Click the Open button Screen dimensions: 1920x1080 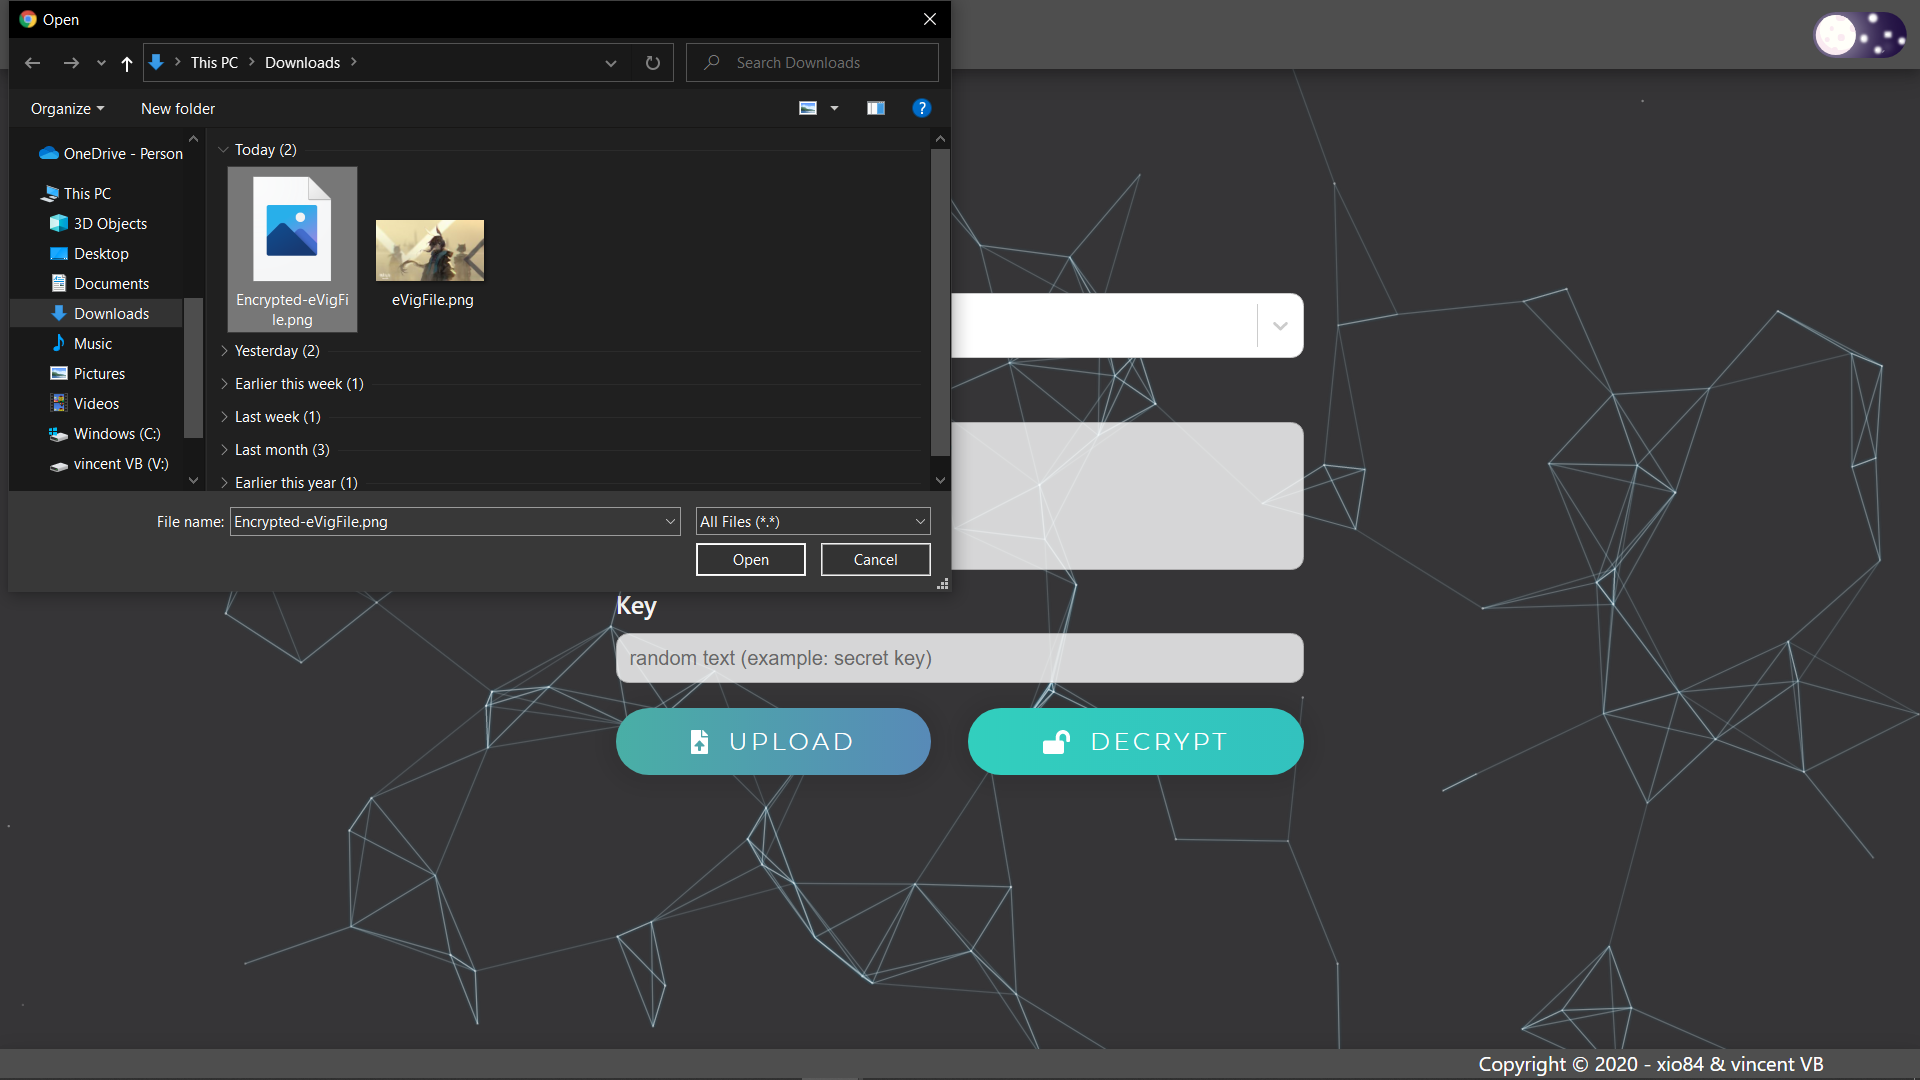[750, 560]
